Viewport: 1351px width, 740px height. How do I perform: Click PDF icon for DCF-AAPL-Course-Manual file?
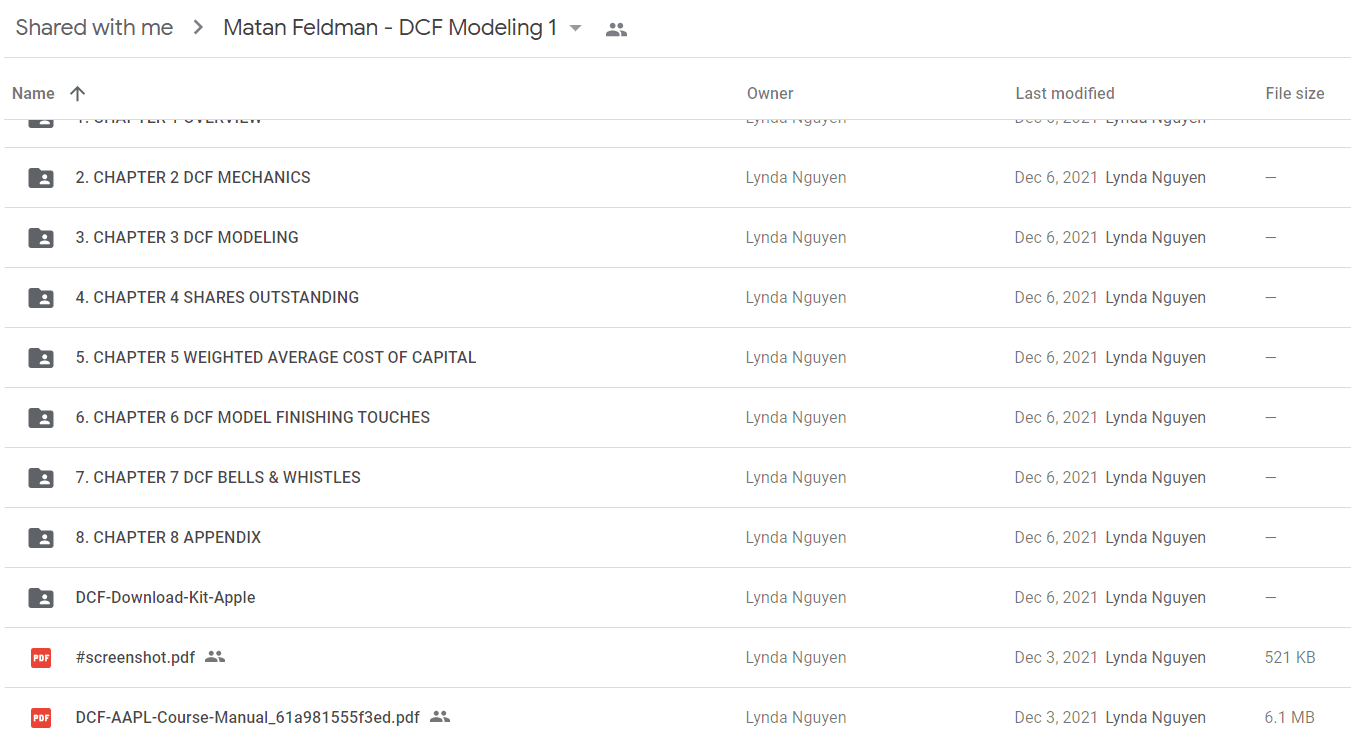tap(41, 718)
